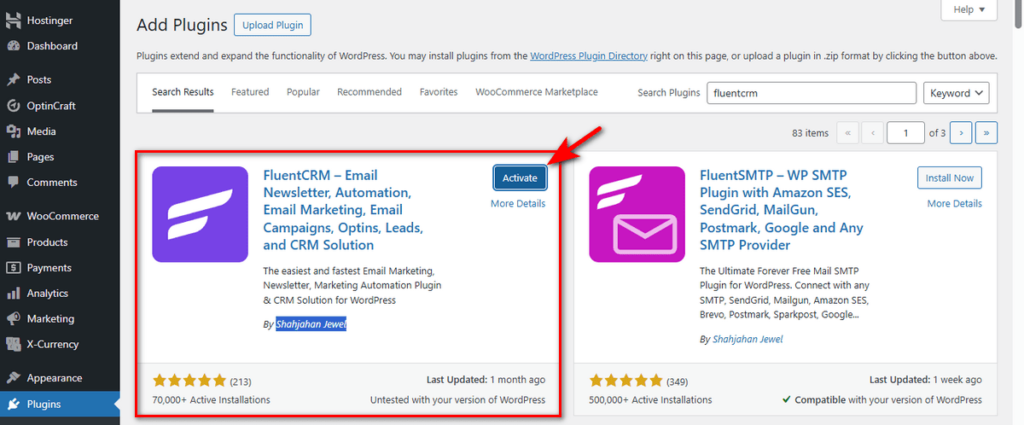
Task: Open the Popular plugins tab
Action: click(x=303, y=92)
